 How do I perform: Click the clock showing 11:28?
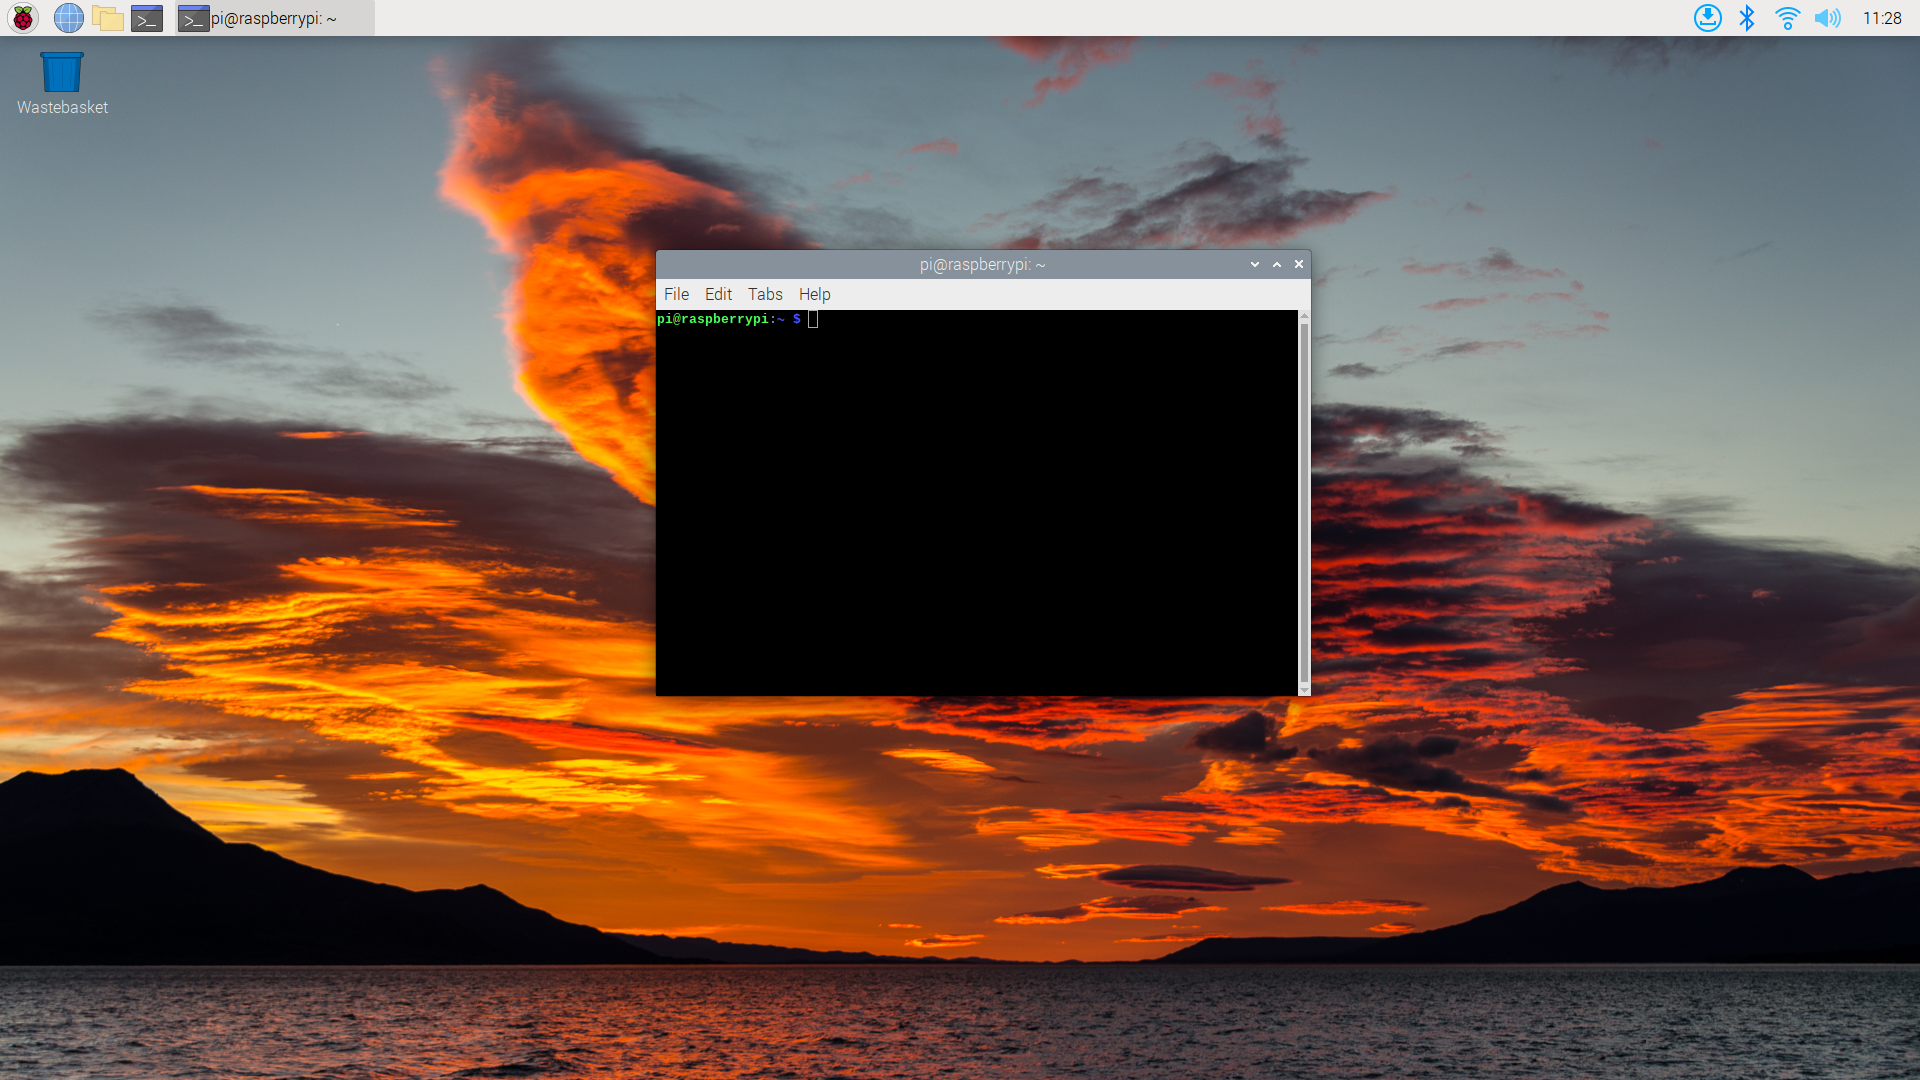(x=1881, y=18)
